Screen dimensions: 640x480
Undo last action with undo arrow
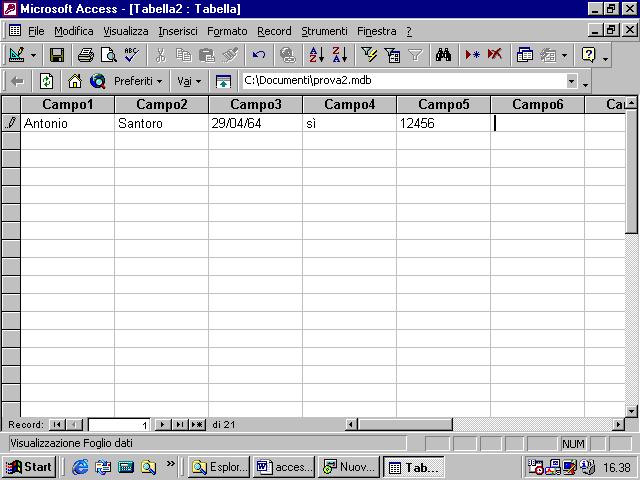[x=259, y=55]
